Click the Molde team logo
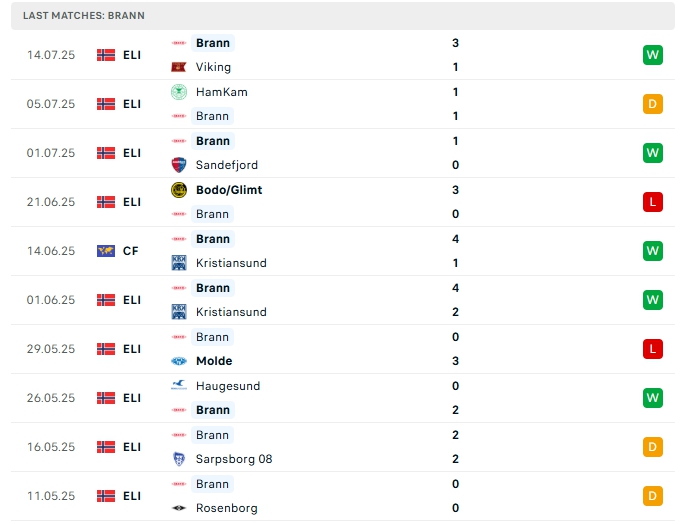682x524 pixels. point(179,361)
